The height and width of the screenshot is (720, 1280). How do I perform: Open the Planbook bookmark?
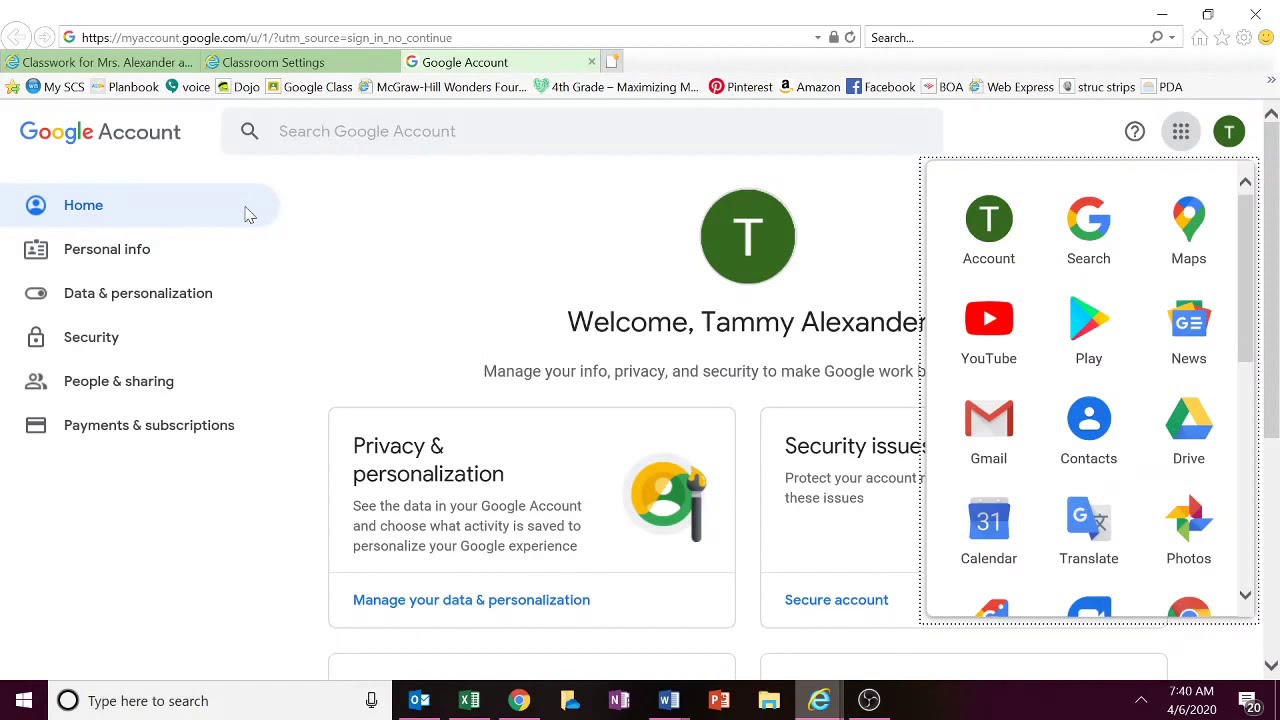(x=124, y=87)
